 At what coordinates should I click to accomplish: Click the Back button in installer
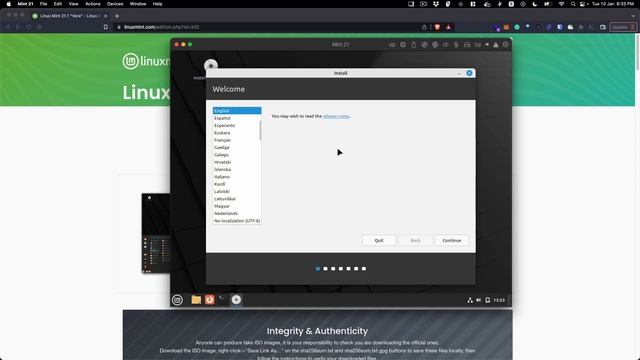(415, 240)
